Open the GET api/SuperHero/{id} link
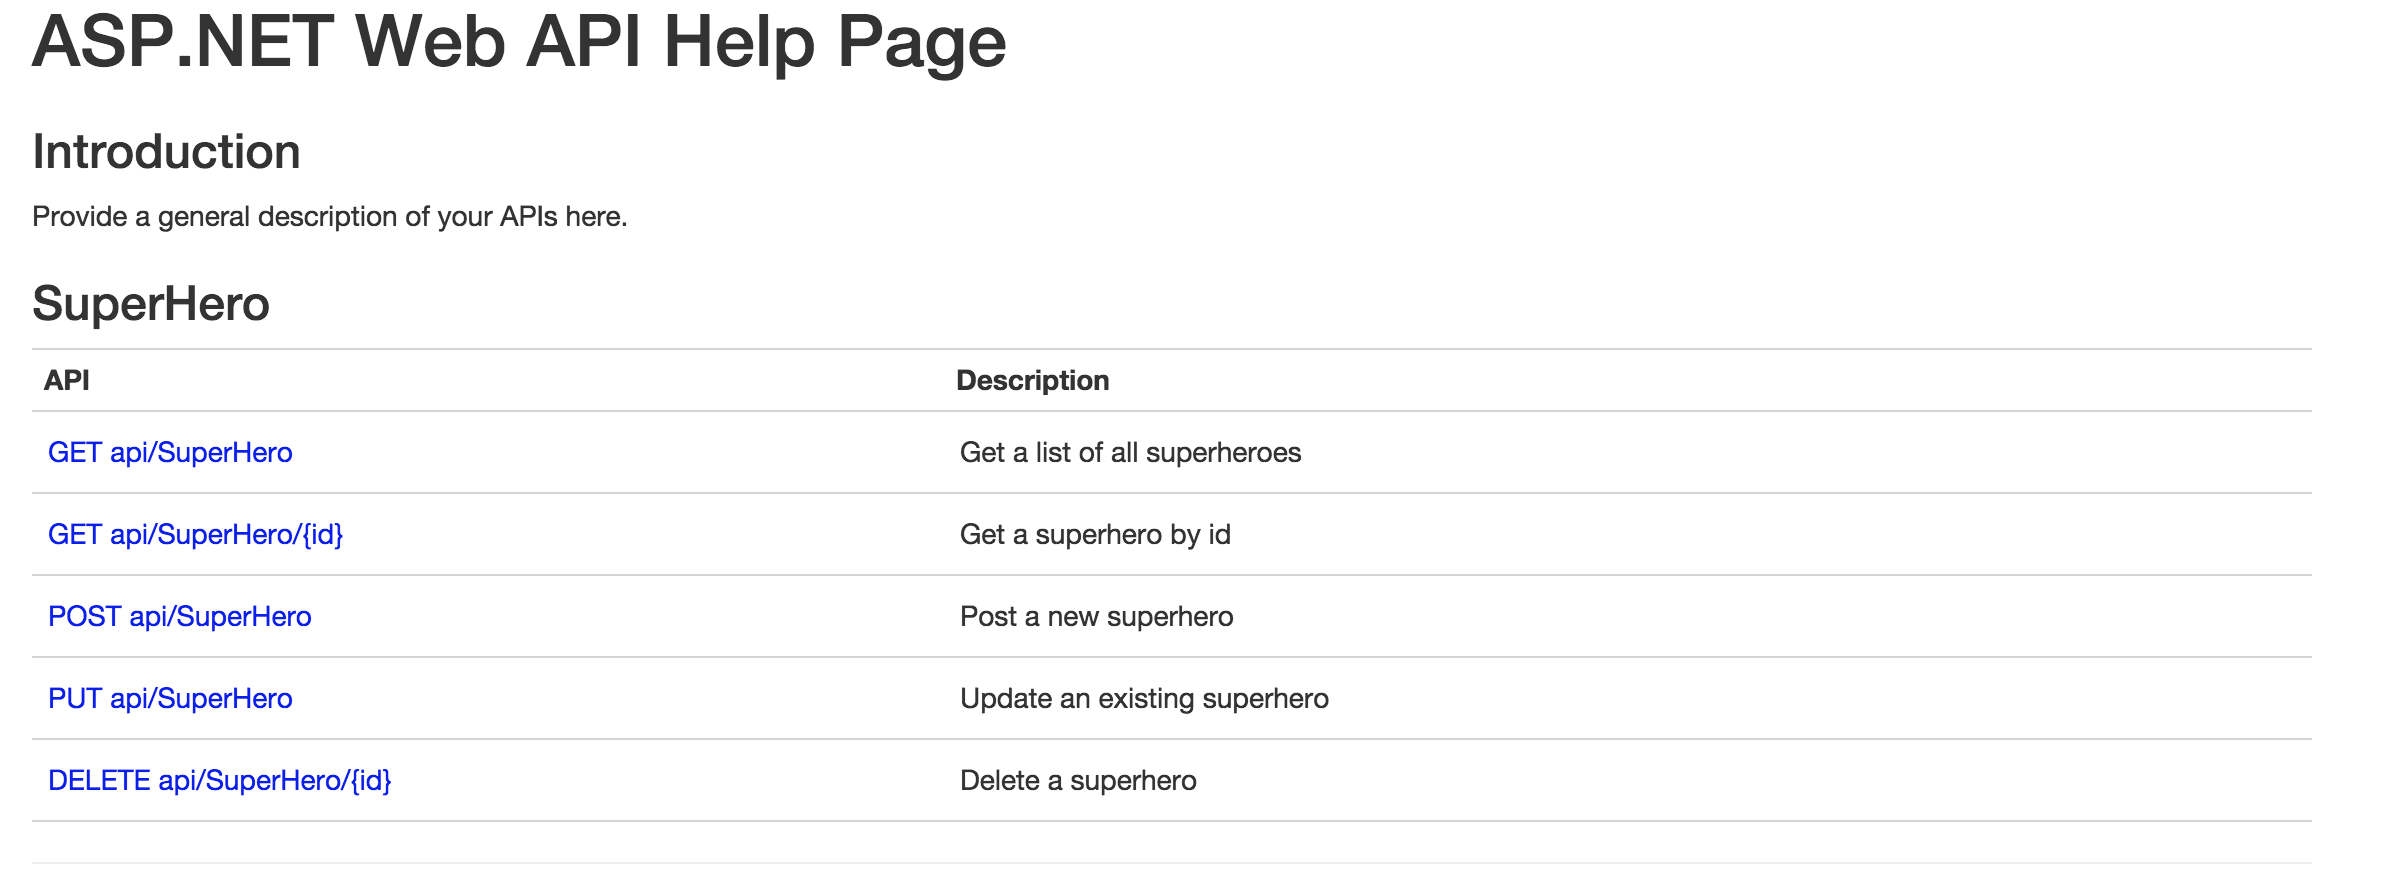The height and width of the screenshot is (894, 2384). (196, 535)
